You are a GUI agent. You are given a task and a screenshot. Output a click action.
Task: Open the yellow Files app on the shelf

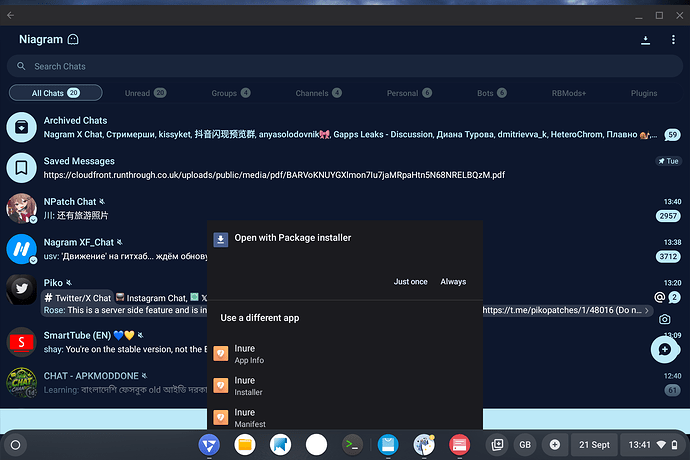(x=245, y=445)
